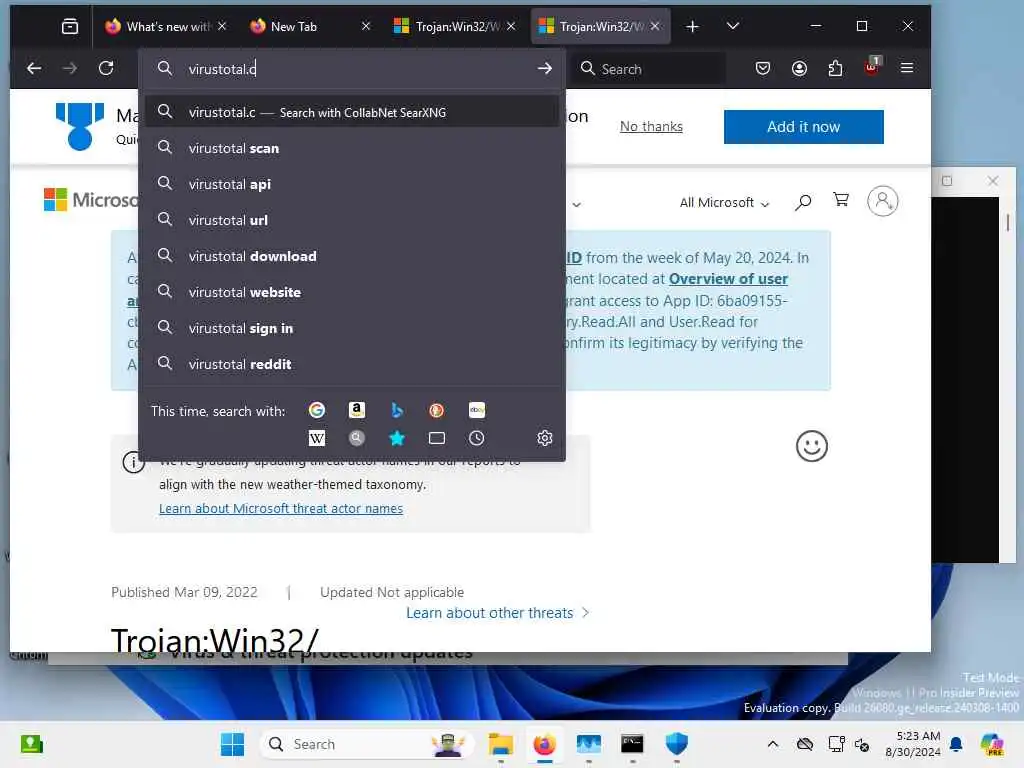Select the virustotal url suggestion
The width and height of the screenshot is (1024, 768).
353,220
